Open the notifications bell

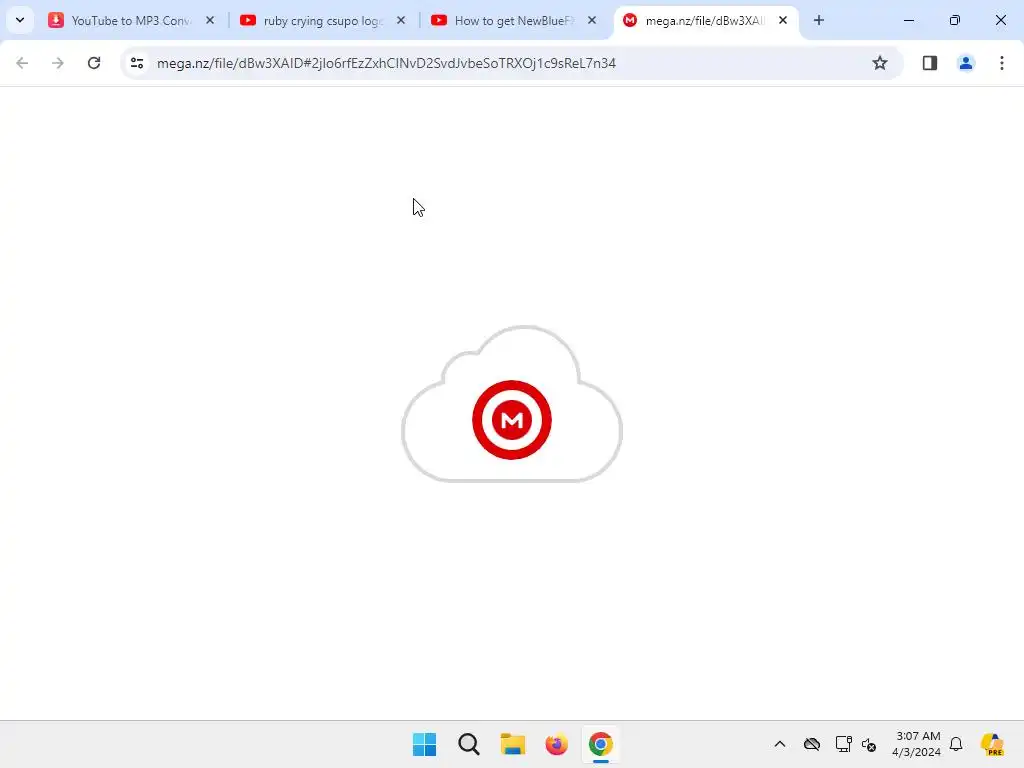point(956,744)
